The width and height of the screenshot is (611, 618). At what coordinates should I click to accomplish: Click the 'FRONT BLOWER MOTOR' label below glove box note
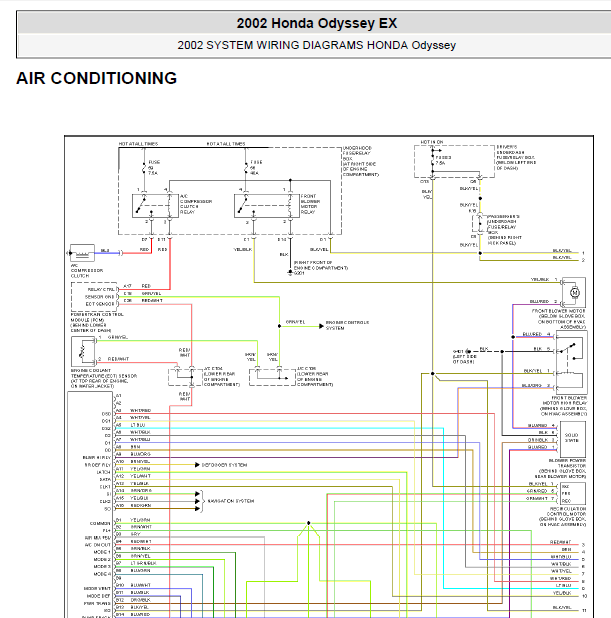pos(559,311)
